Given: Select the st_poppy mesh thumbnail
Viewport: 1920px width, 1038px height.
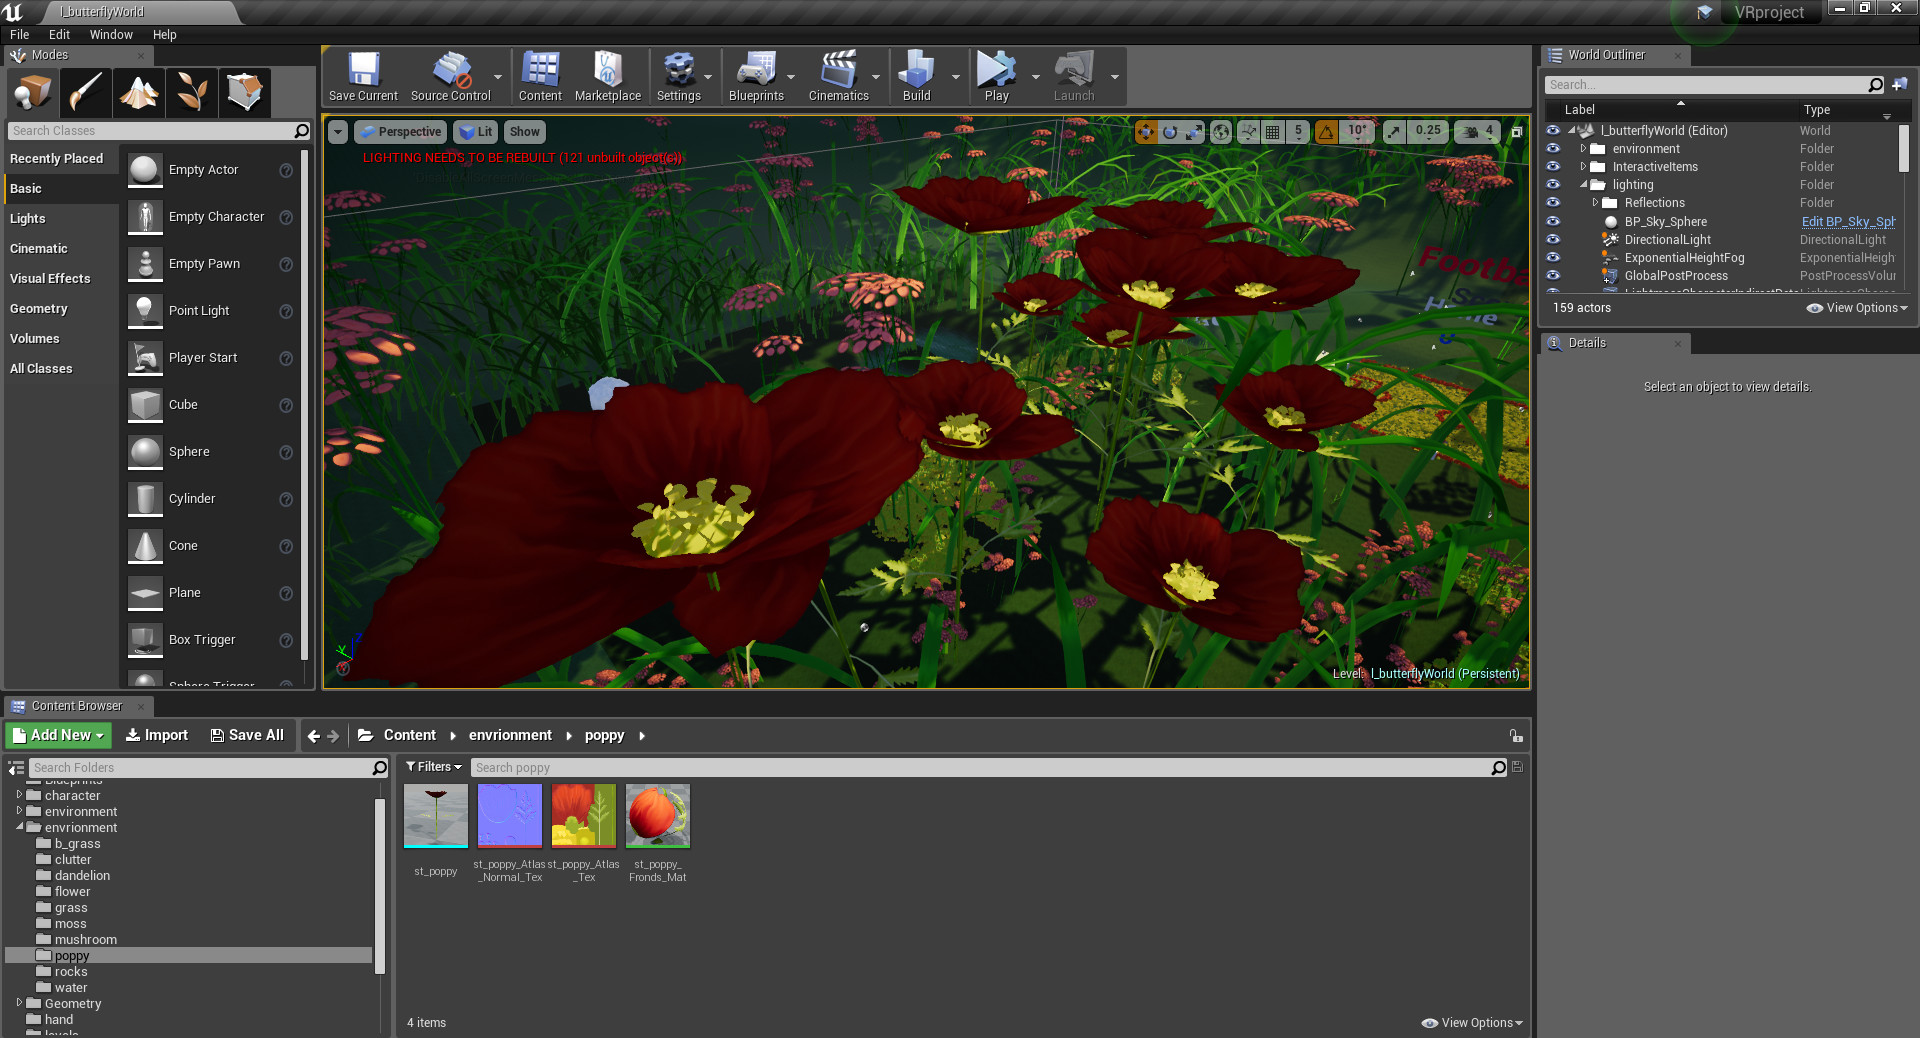Looking at the screenshot, I should click(436, 816).
